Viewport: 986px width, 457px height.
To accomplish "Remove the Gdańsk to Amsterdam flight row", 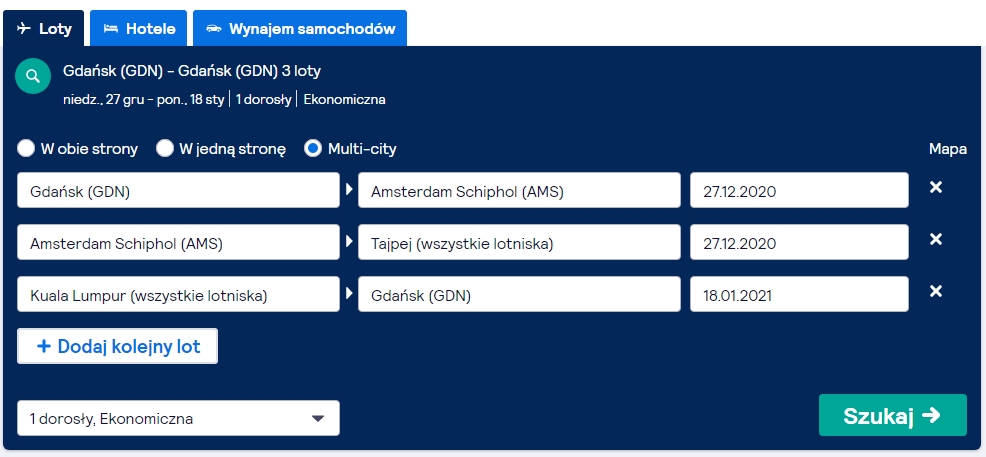I will pos(936,187).
